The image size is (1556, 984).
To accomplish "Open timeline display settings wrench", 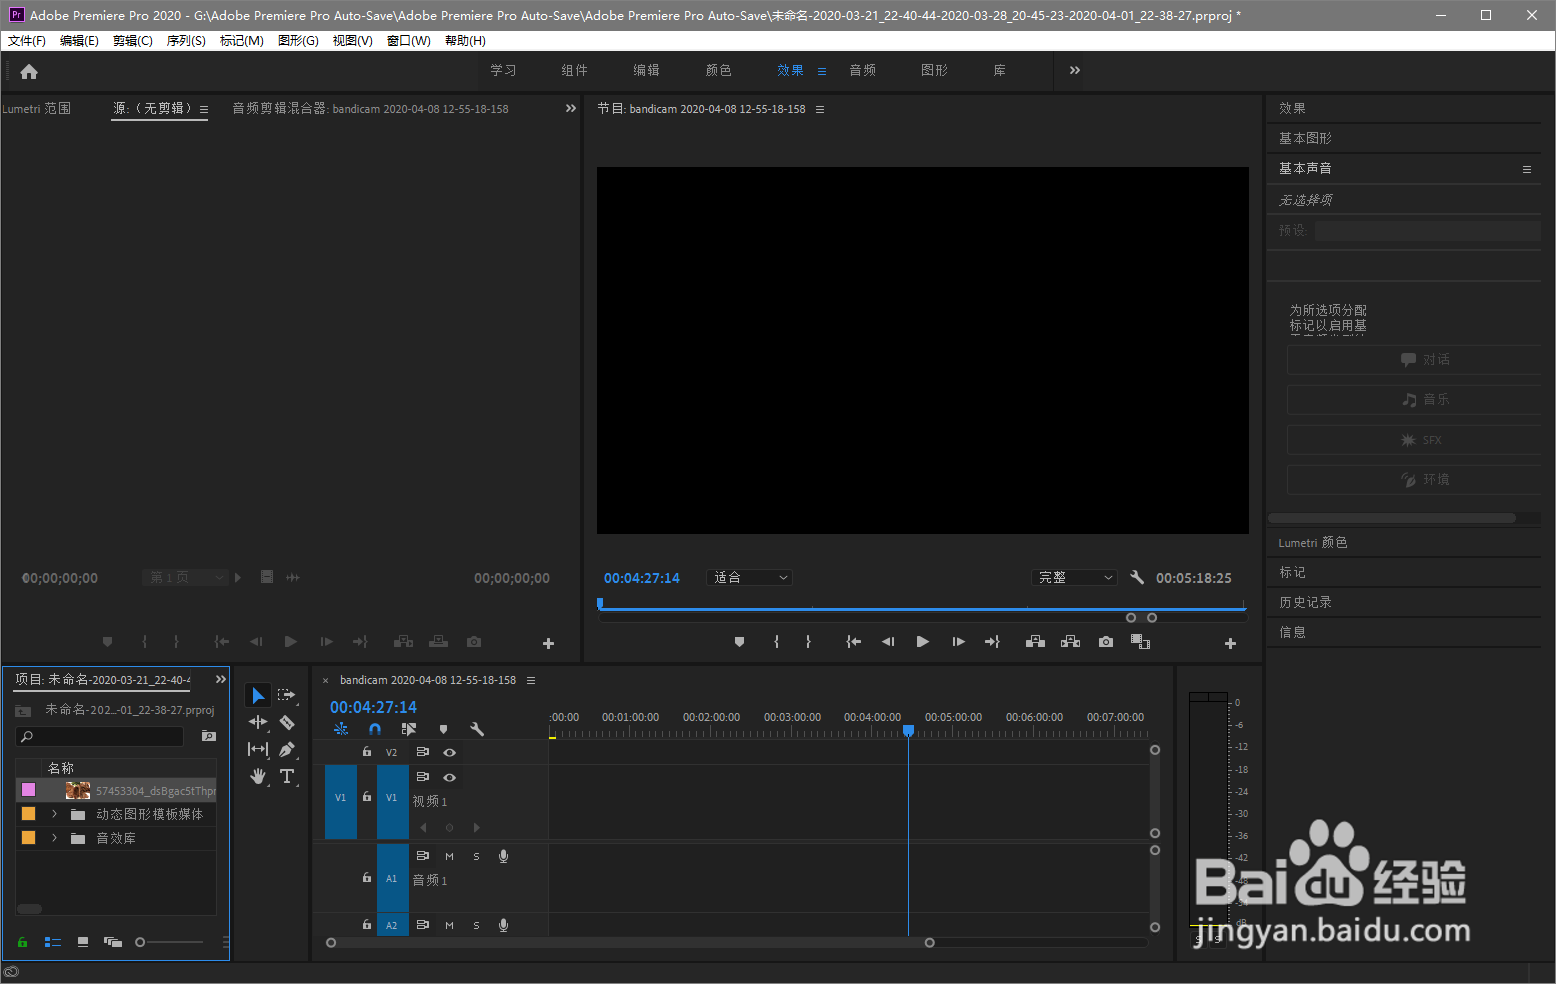I will pos(477,729).
